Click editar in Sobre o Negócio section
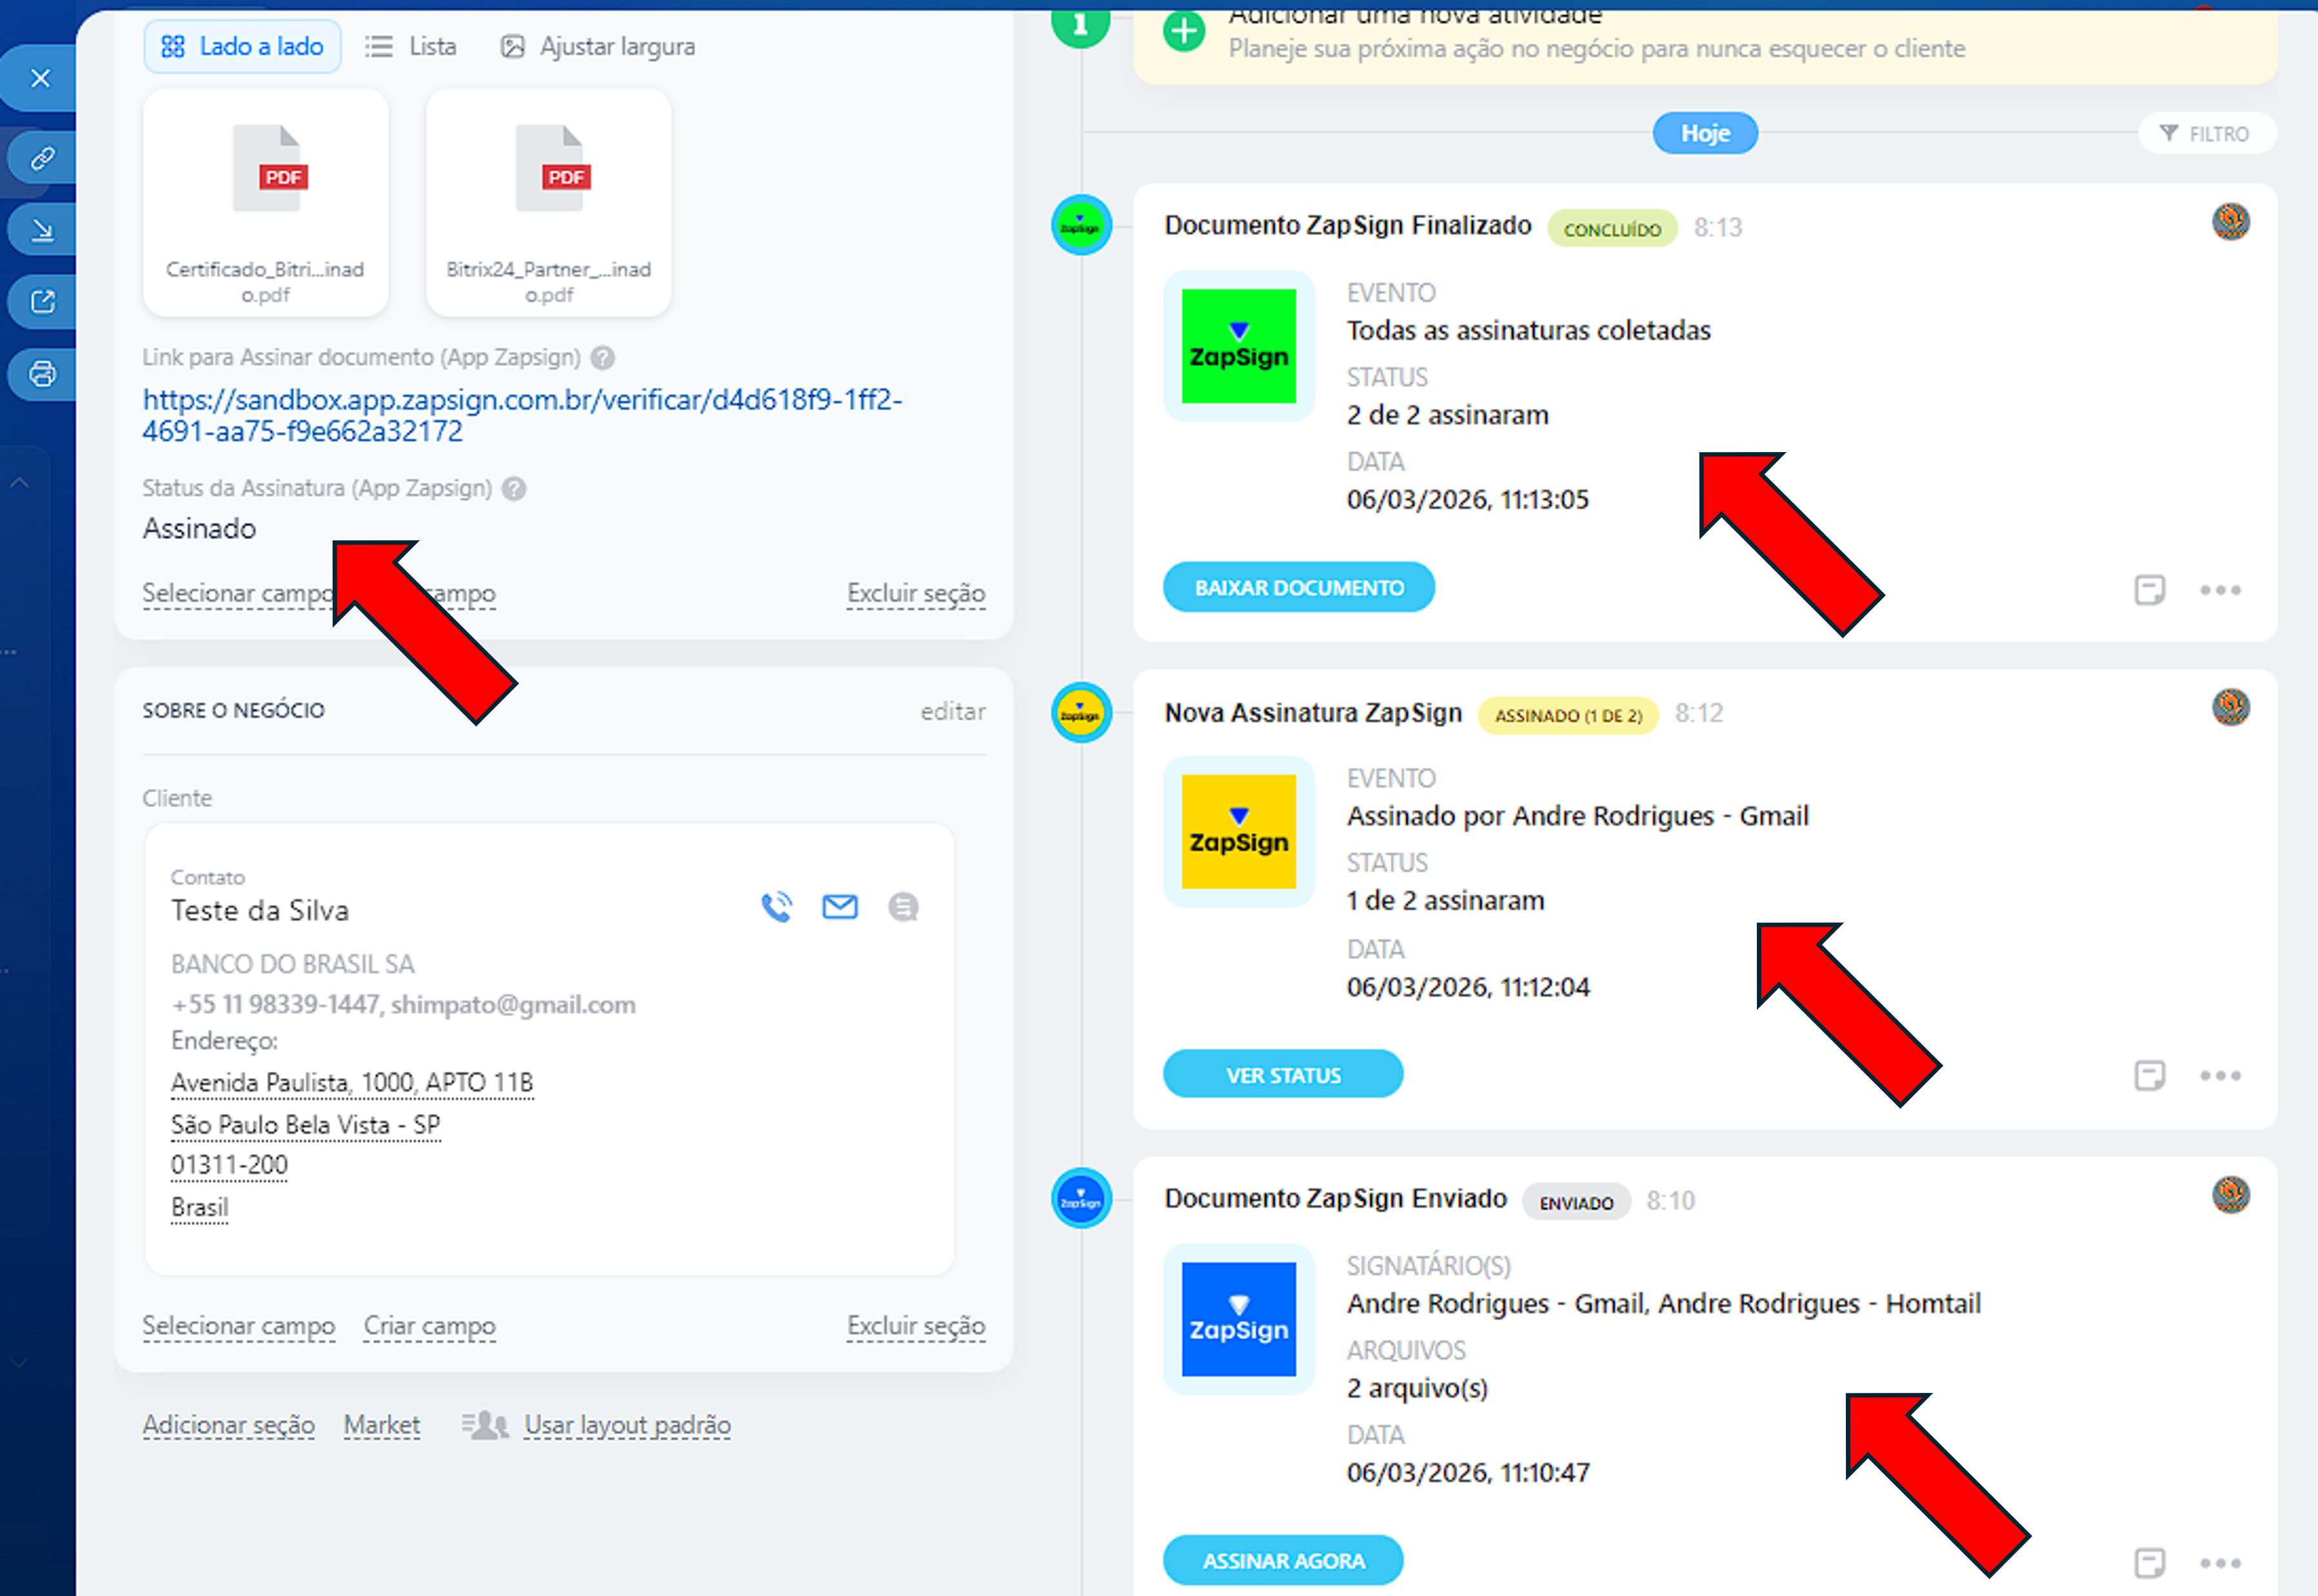Screen dimensions: 2318x1596 point(952,711)
